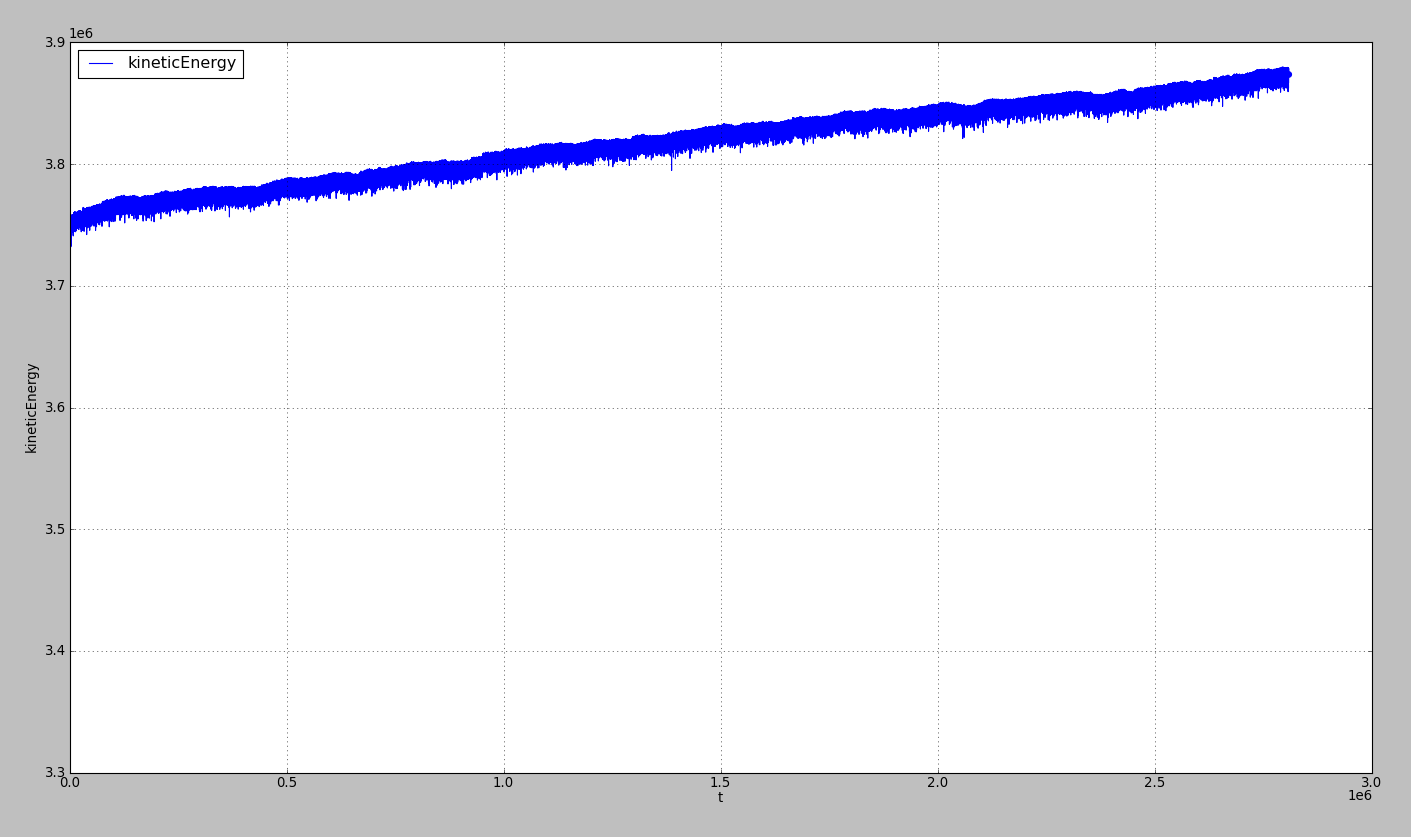Click the 1e6 multiplier above the y-axis
Image resolution: width=1411 pixels, height=837 pixels.
click(x=81, y=34)
